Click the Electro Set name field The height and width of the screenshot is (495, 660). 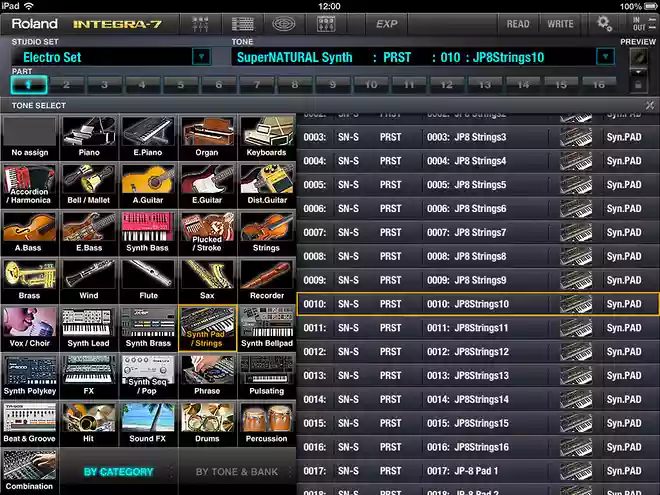[x=101, y=57]
